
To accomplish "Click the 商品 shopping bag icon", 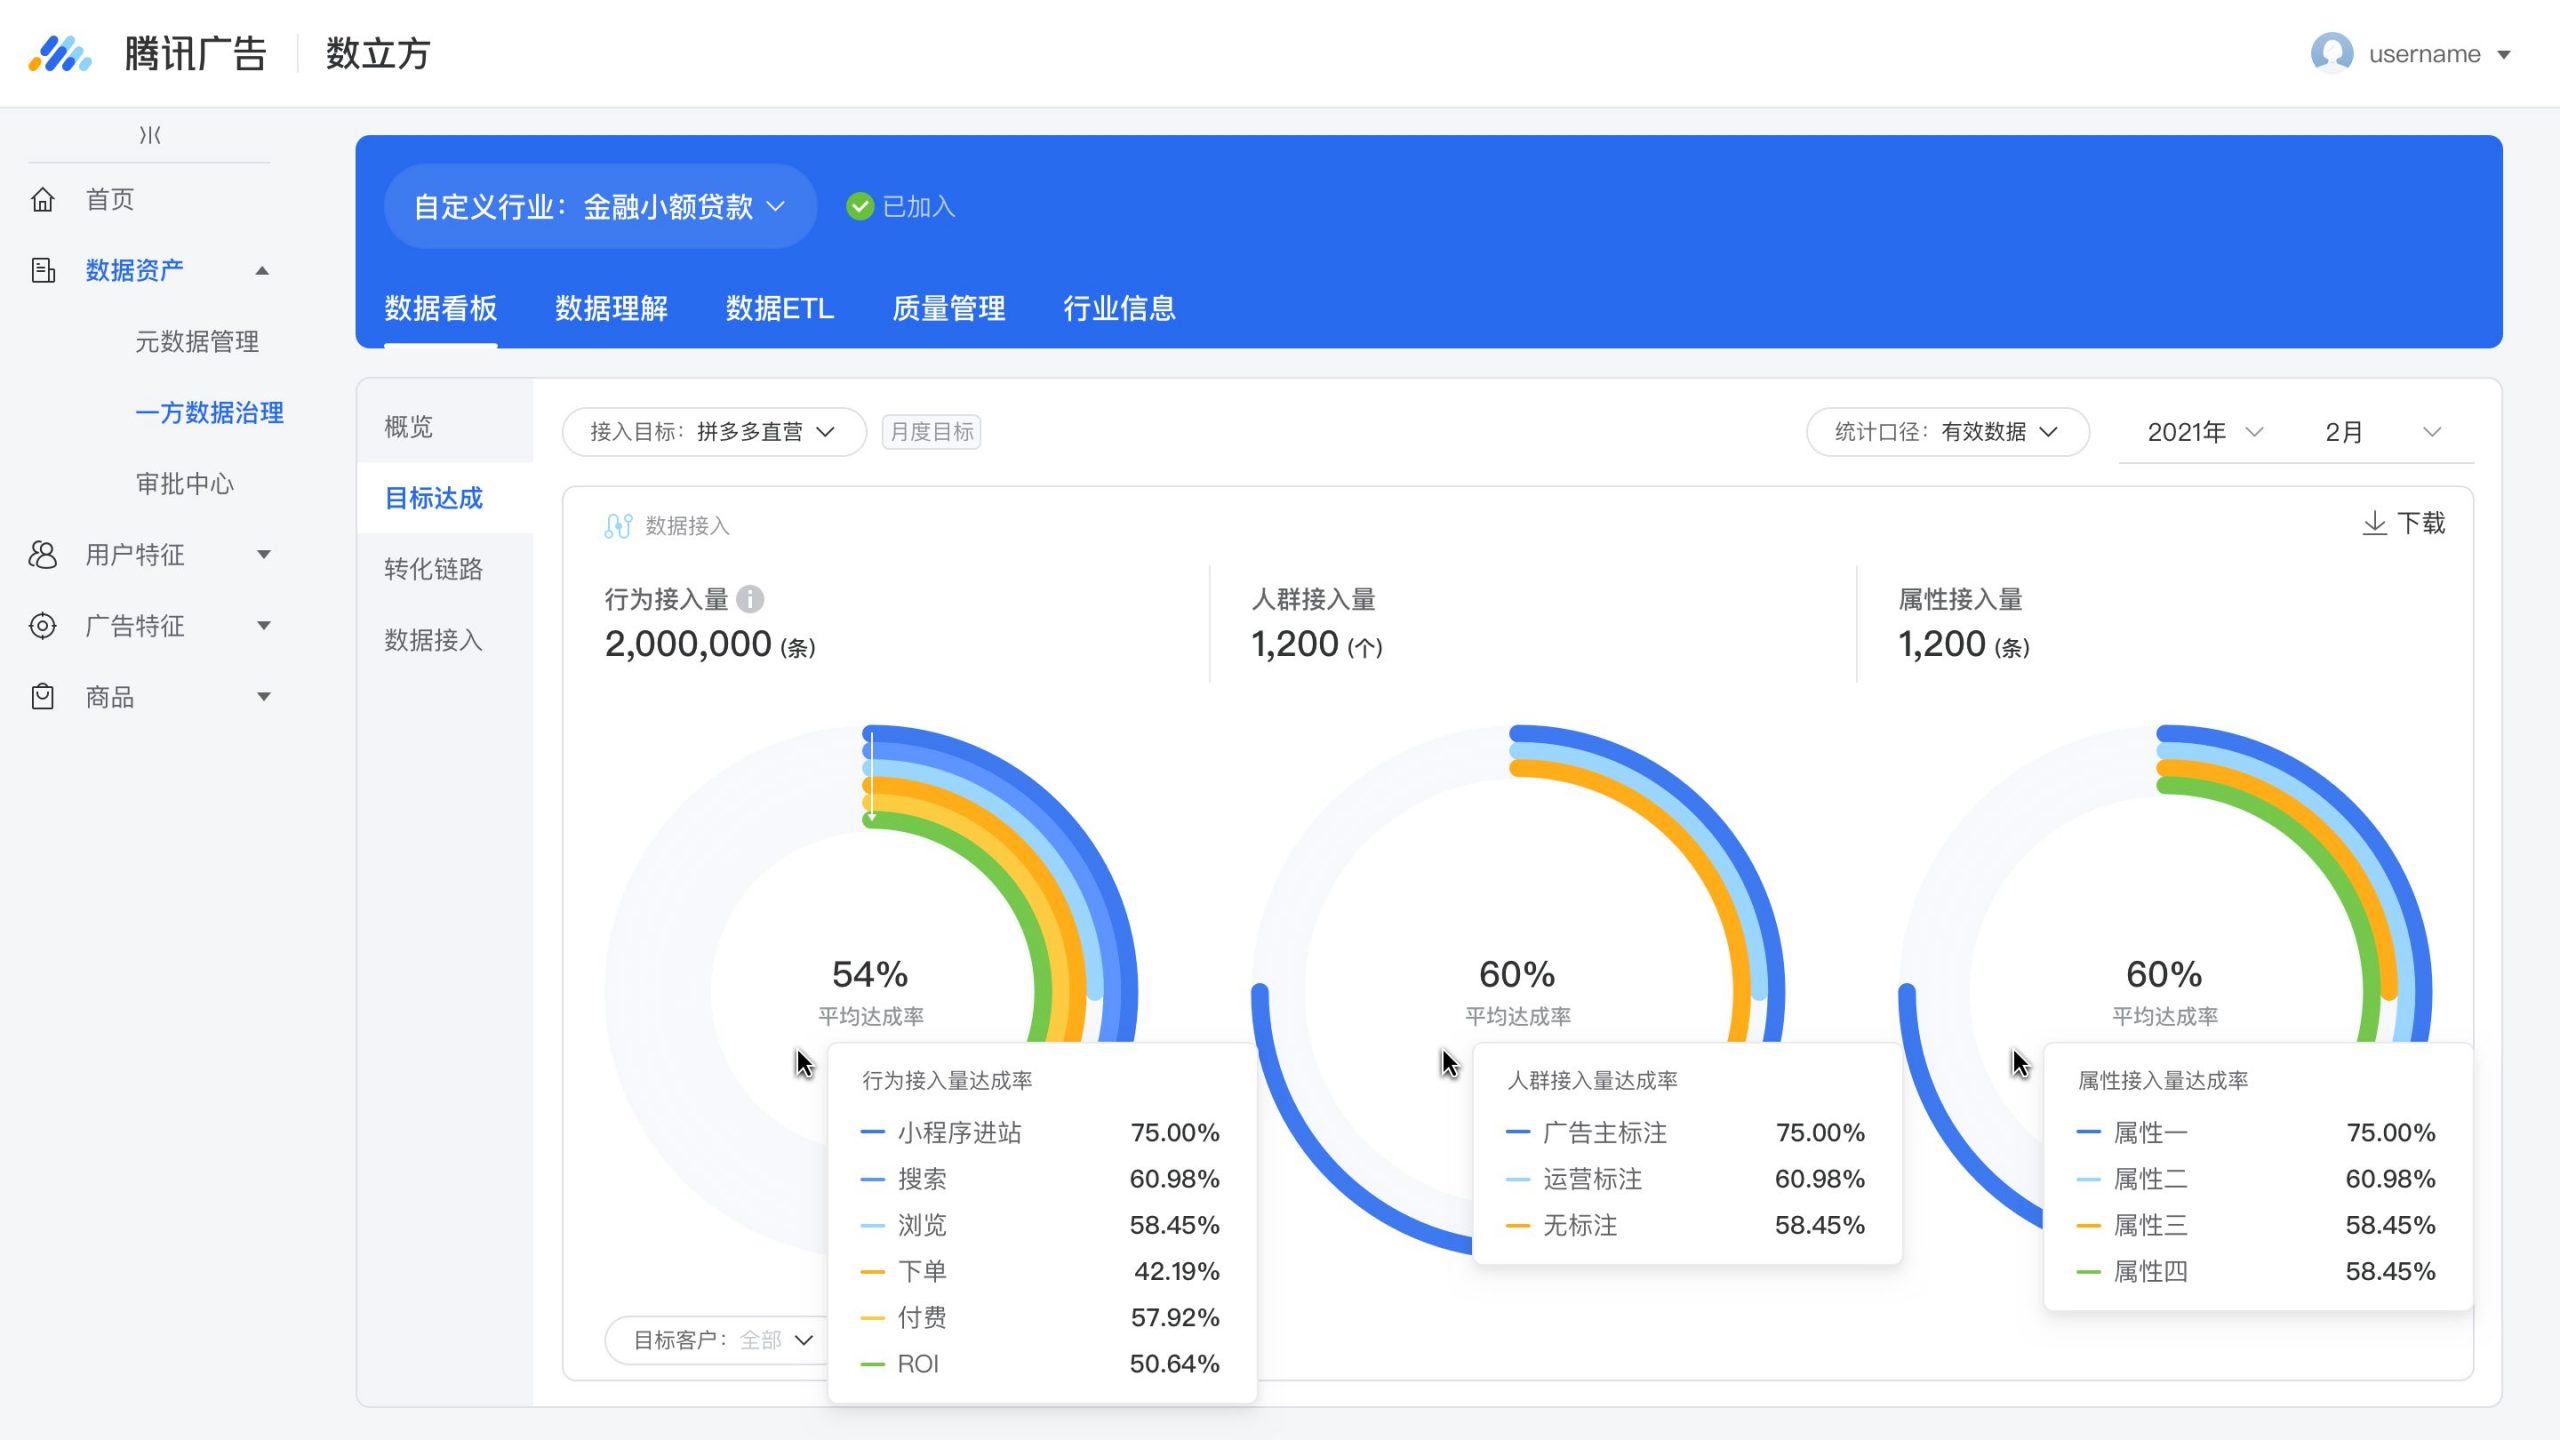I will (x=43, y=697).
